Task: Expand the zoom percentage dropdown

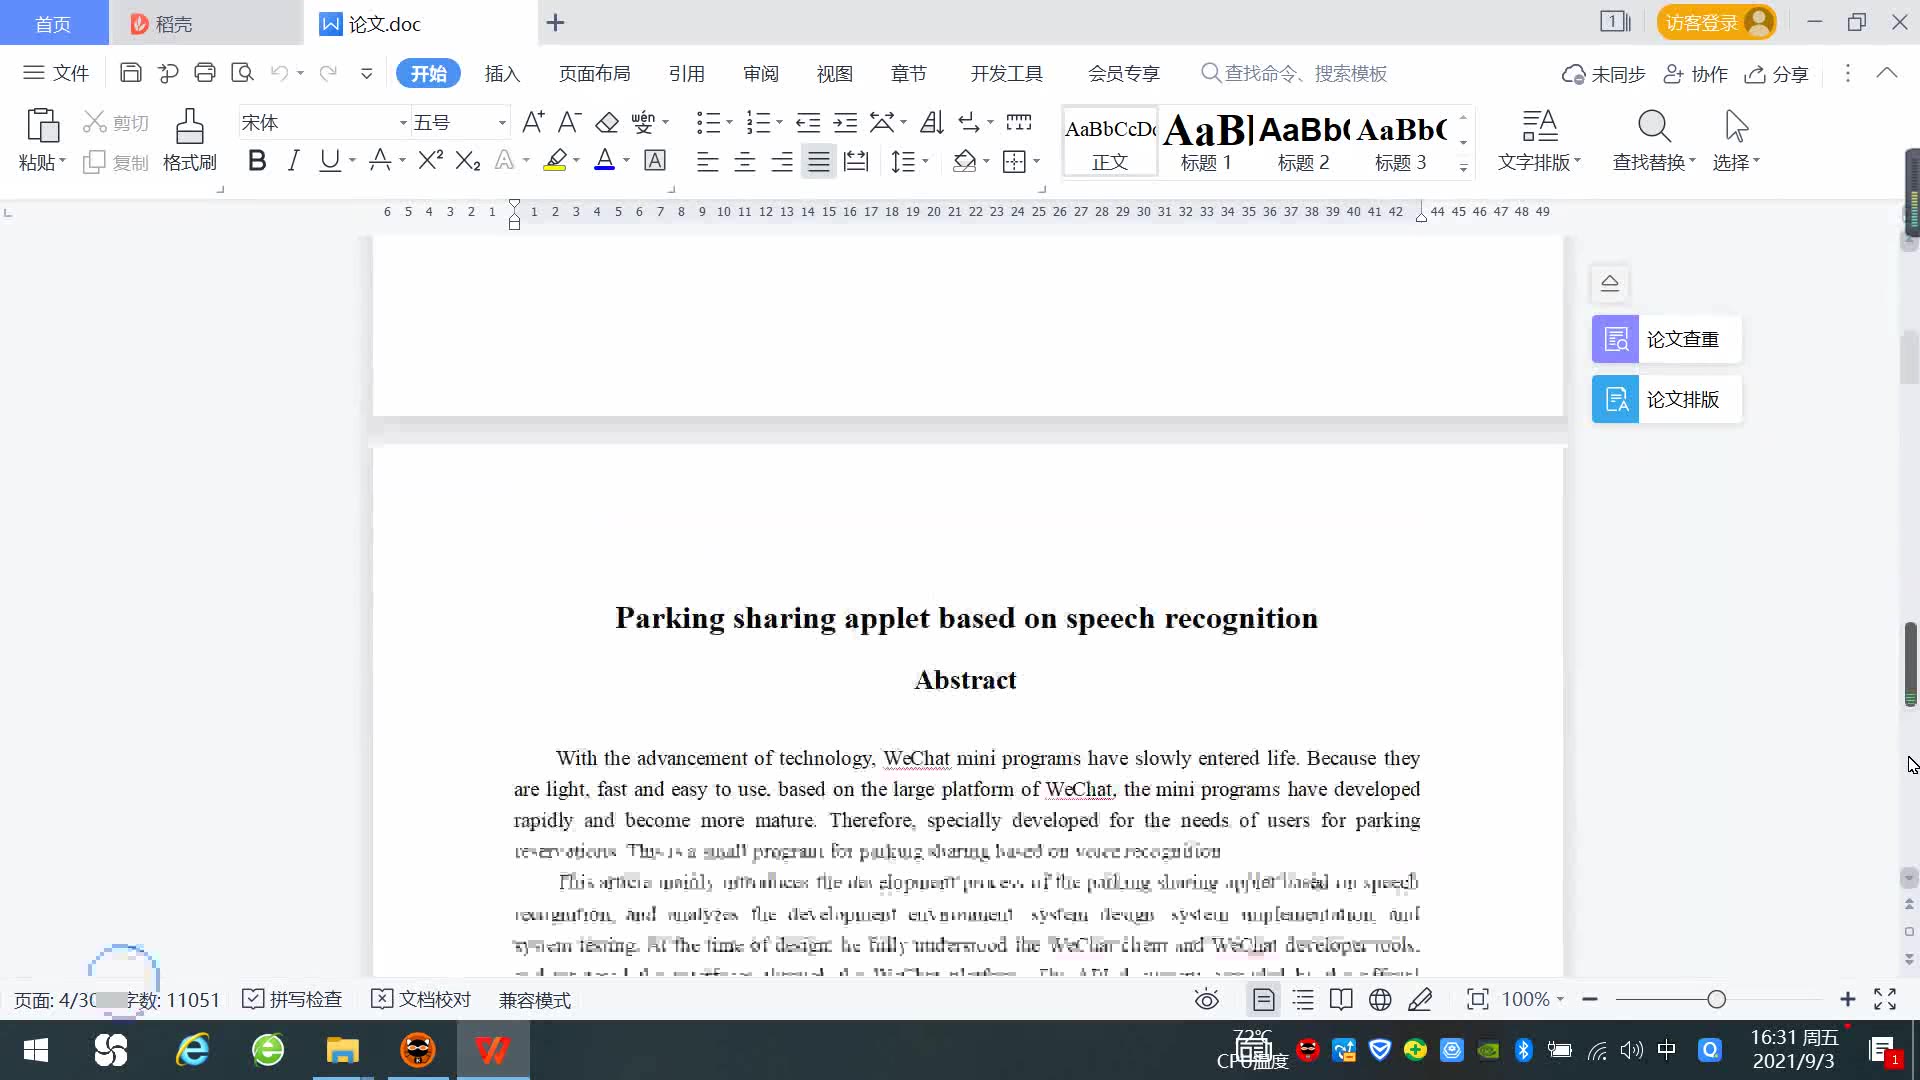Action: [x=1560, y=999]
